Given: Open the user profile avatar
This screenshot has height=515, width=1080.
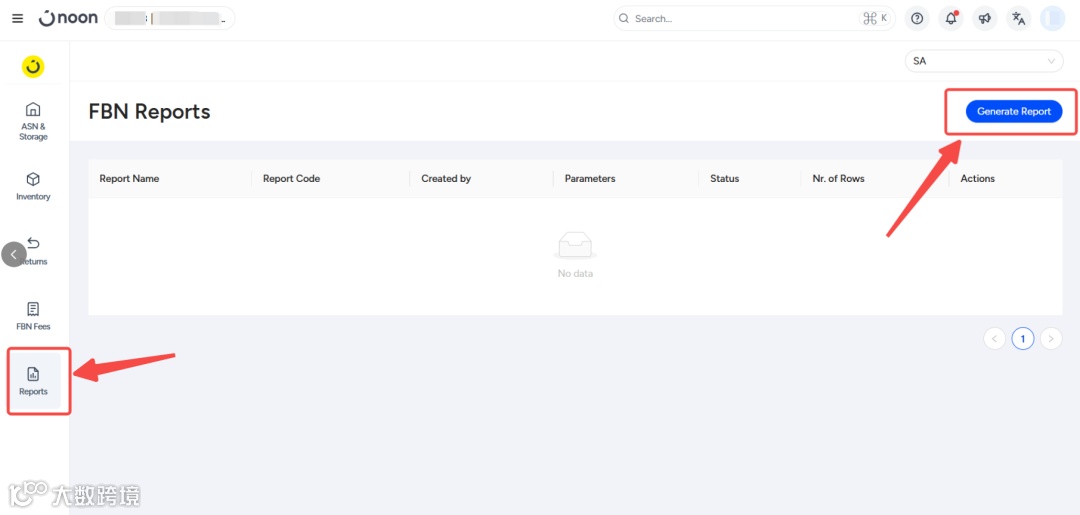Looking at the screenshot, I should [x=1052, y=19].
